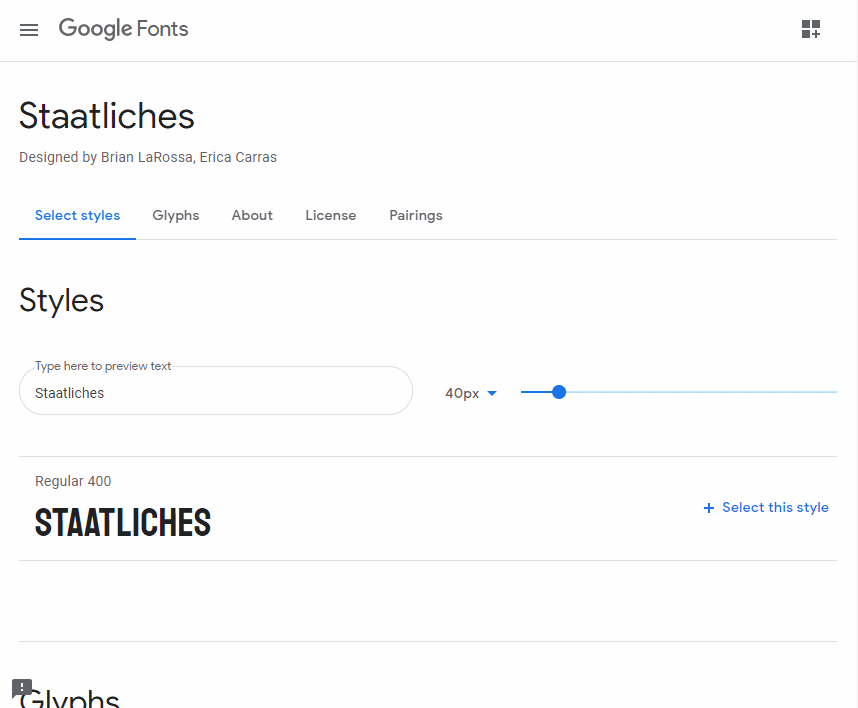Open the hamburger navigation menu
The height and width of the screenshot is (708, 858).
coord(29,30)
